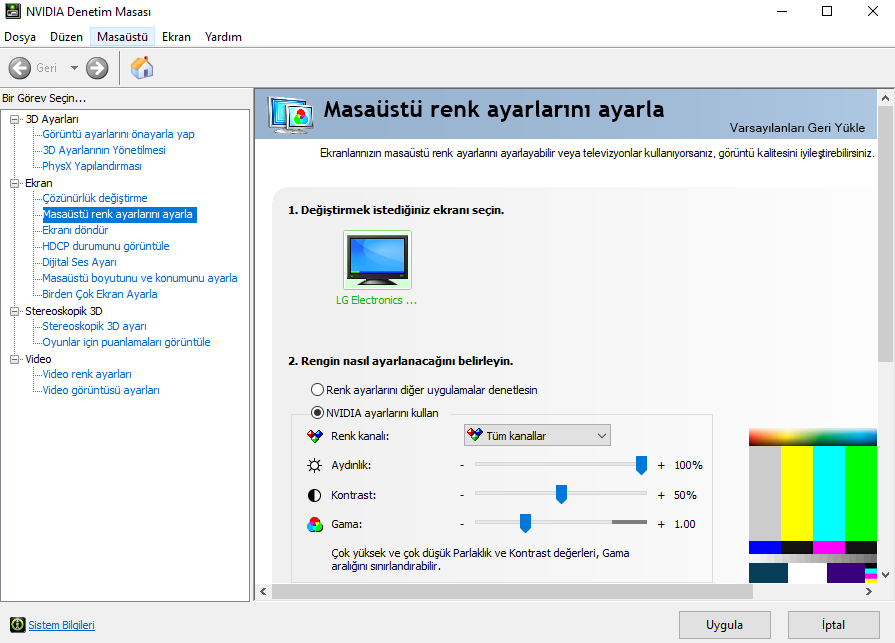Open the Yardım menu
The height and width of the screenshot is (643, 895).
coord(223,37)
